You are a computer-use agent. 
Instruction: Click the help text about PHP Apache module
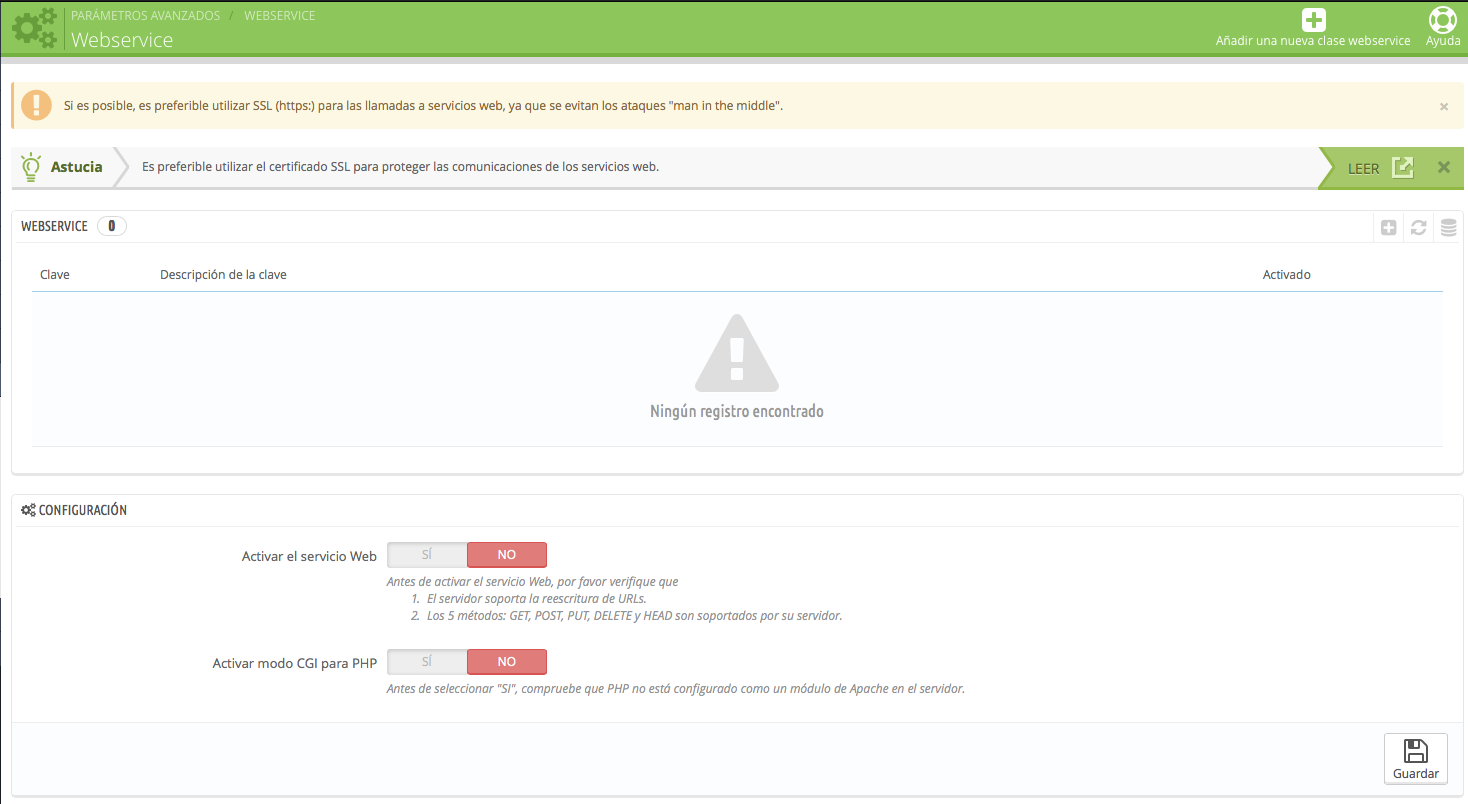point(676,688)
